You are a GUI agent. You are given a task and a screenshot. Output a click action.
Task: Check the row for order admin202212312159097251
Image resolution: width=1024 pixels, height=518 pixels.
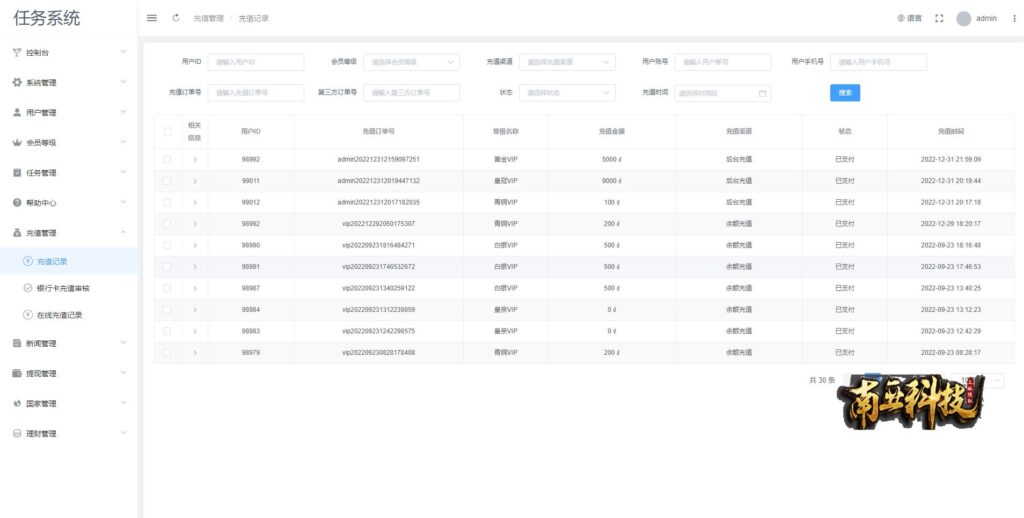pos(167,159)
